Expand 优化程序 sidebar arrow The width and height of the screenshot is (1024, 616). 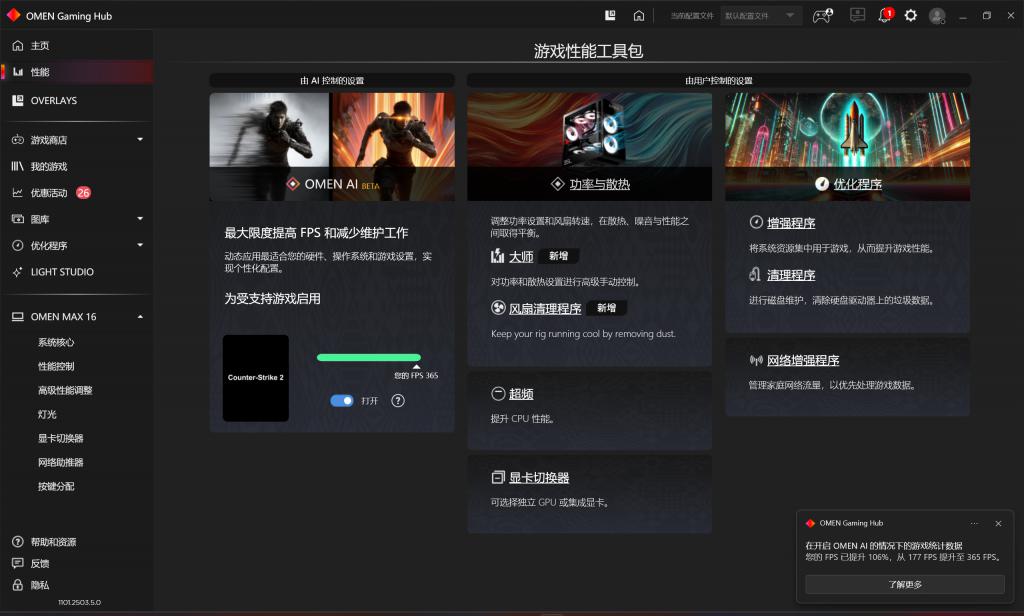(x=140, y=245)
